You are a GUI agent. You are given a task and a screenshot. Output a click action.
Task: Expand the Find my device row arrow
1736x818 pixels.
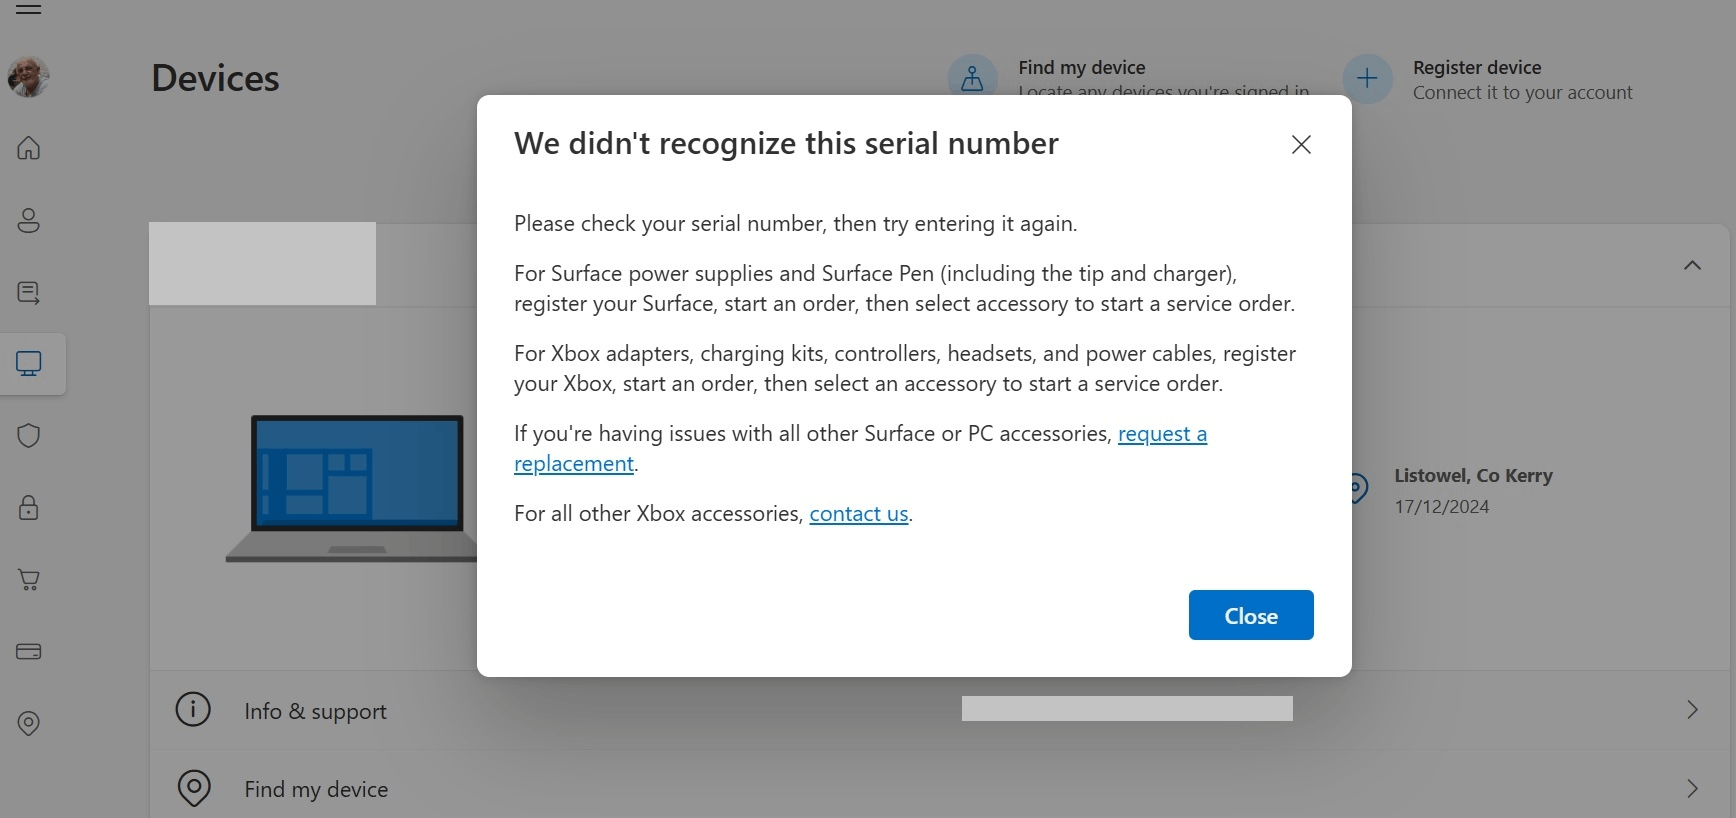coord(1692,788)
